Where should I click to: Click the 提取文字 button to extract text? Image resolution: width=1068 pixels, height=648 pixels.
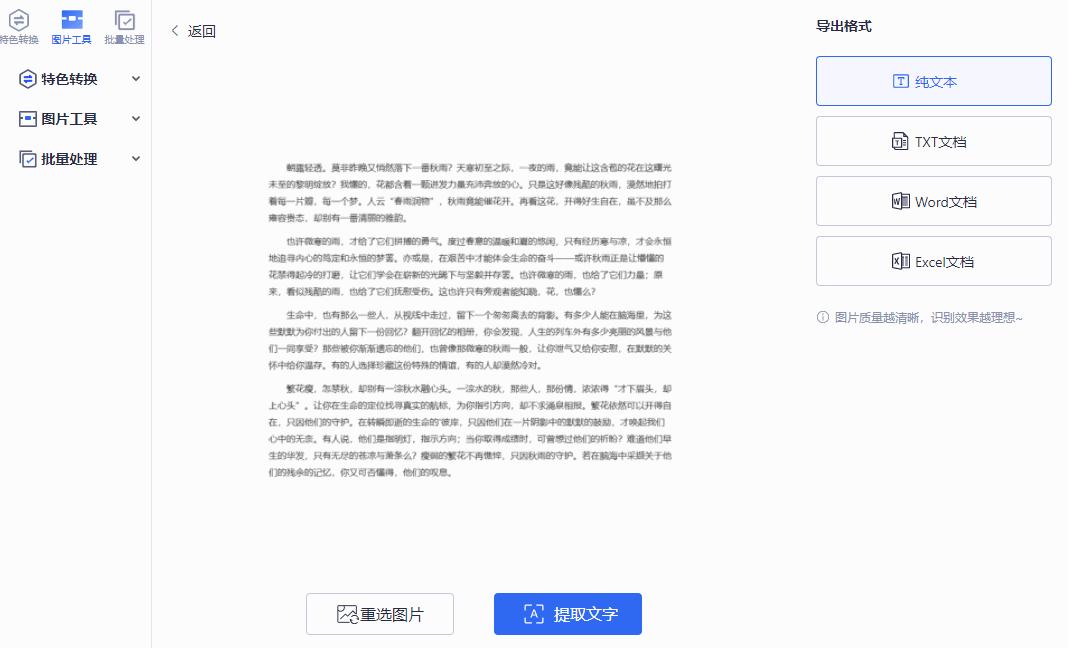click(568, 614)
